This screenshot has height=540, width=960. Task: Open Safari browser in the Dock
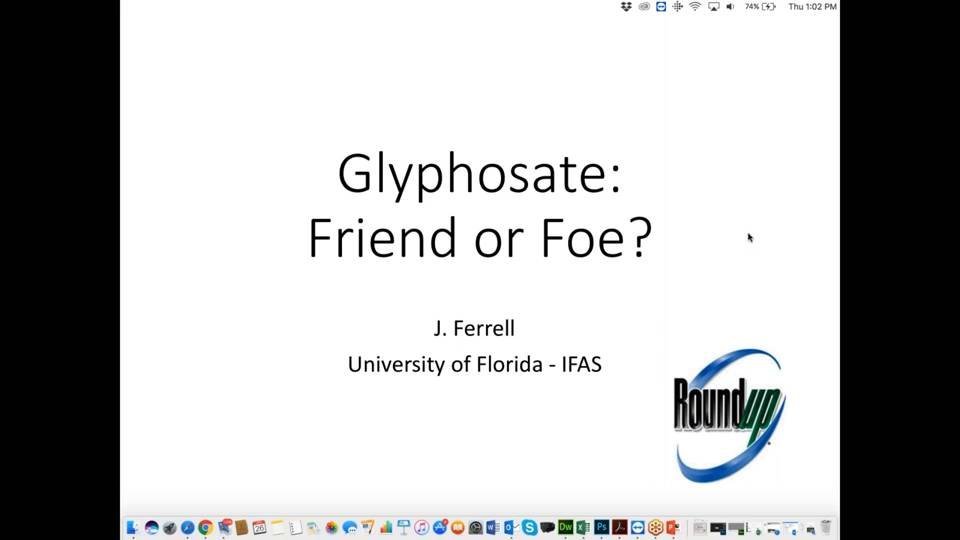(187, 527)
